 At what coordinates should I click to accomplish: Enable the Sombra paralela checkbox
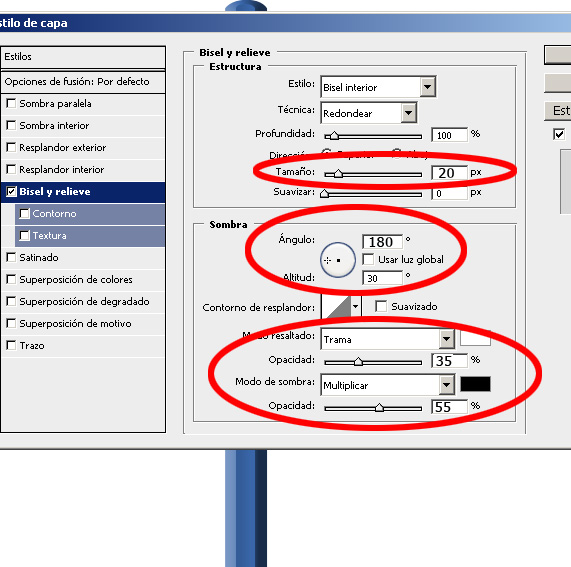point(11,103)
